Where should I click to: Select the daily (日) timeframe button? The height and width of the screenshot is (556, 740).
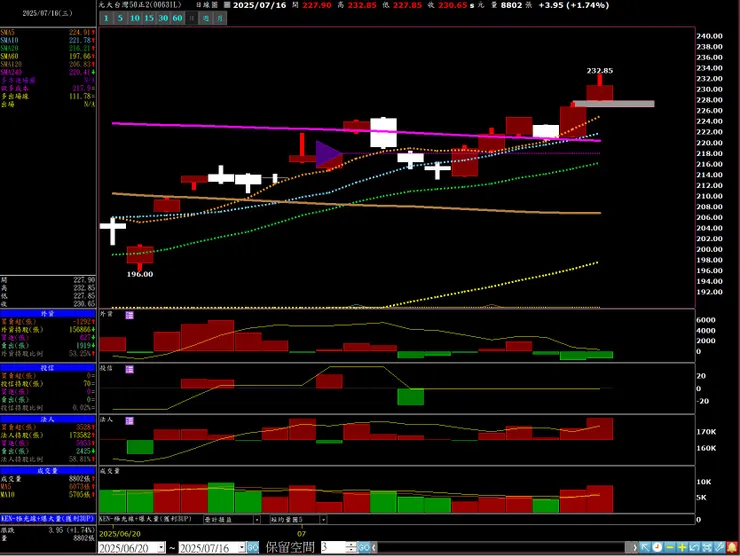point(192,18)
